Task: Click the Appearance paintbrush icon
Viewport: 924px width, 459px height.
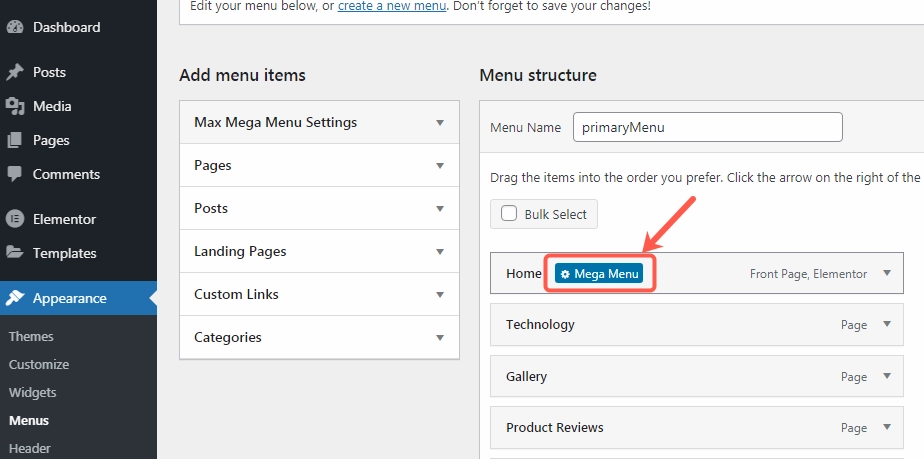Action: click(15, 298)
